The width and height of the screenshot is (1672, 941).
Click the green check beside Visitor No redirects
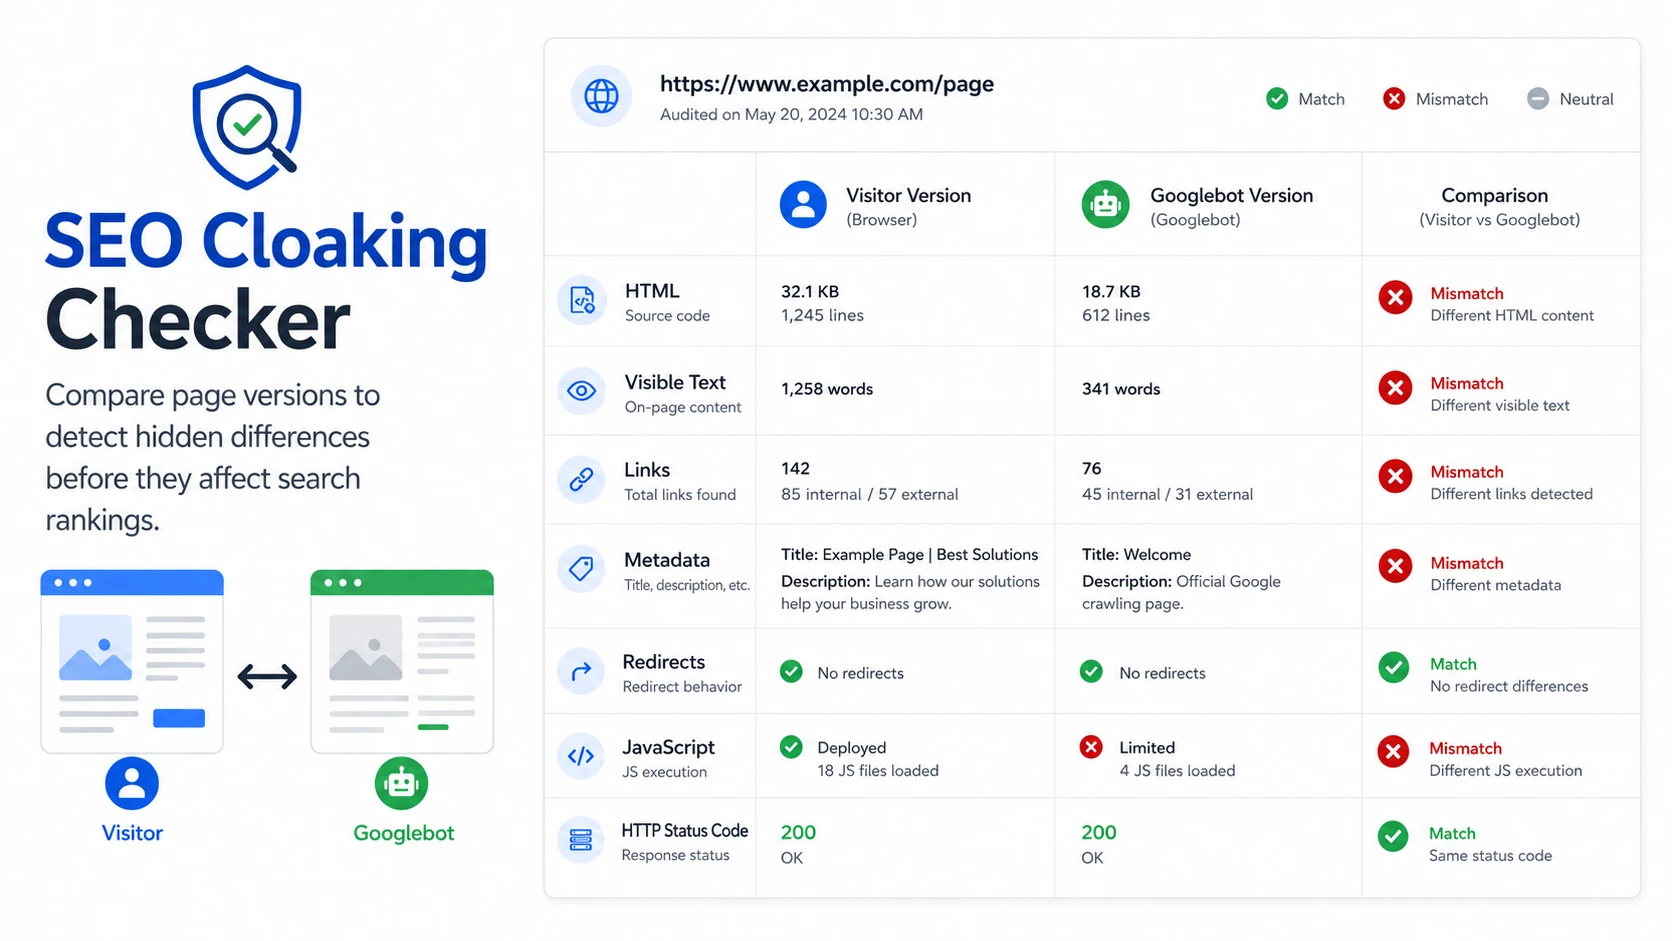click(791, 671)
